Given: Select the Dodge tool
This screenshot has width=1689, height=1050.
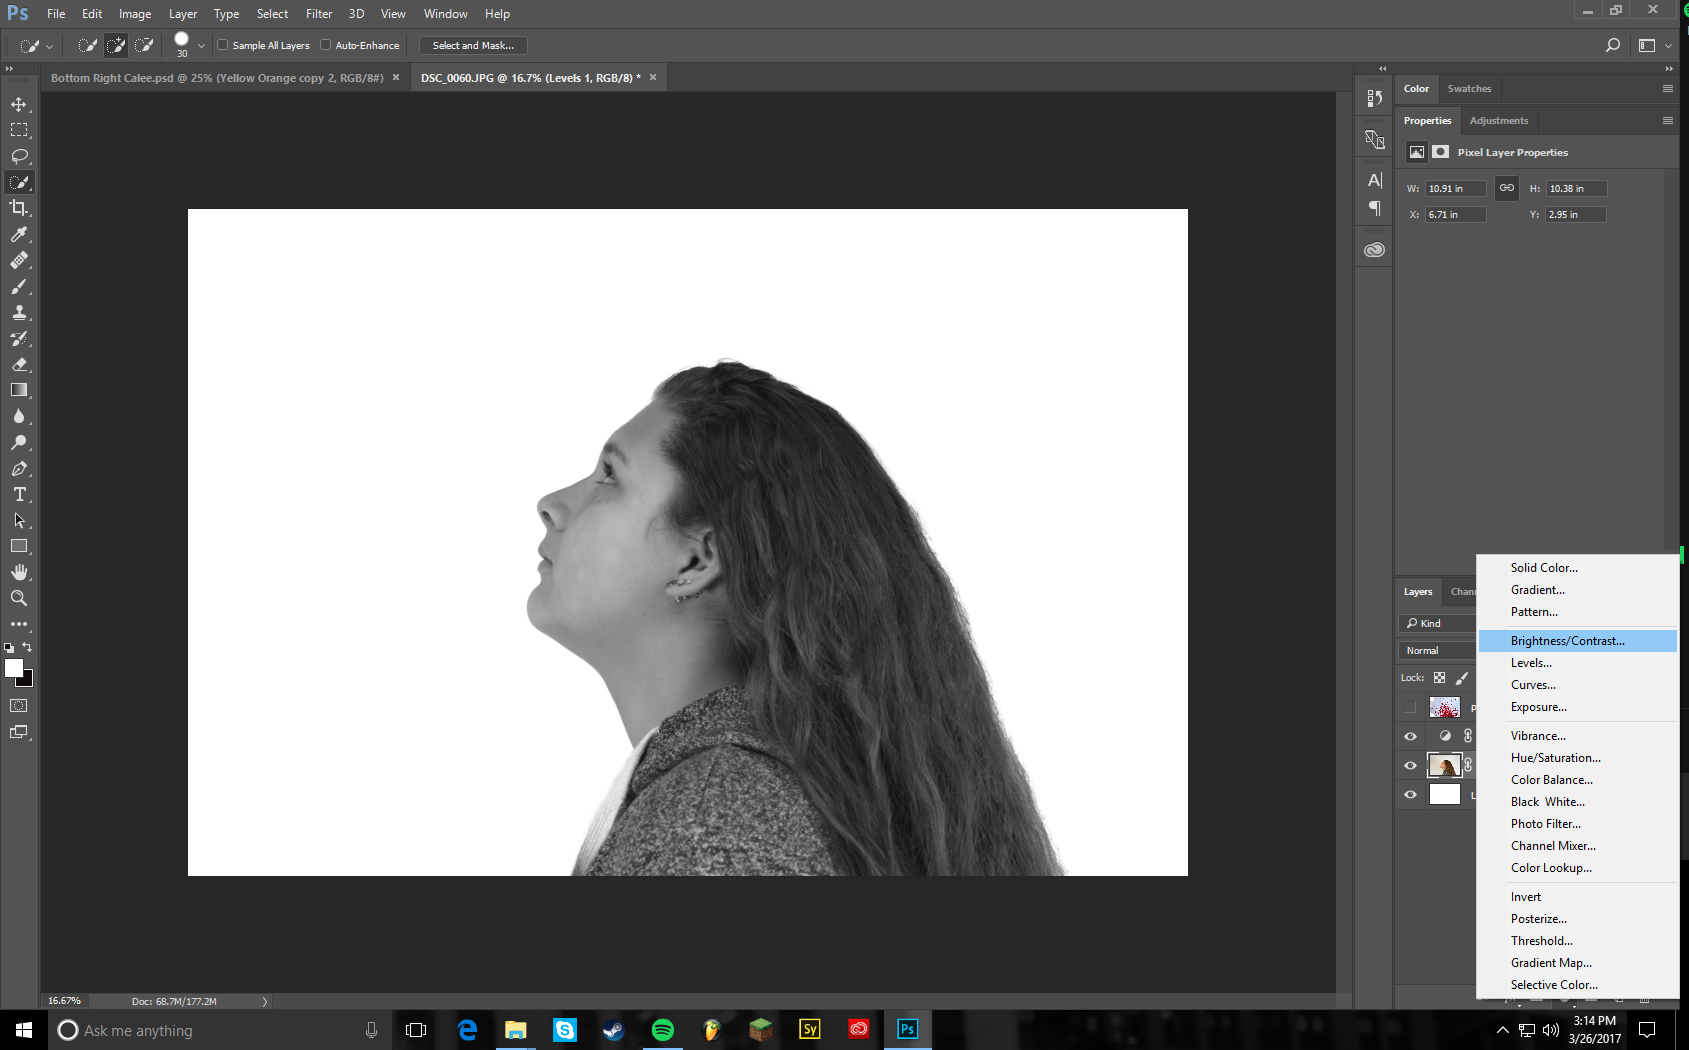Looking at the screenshot, I should (19, 442).
